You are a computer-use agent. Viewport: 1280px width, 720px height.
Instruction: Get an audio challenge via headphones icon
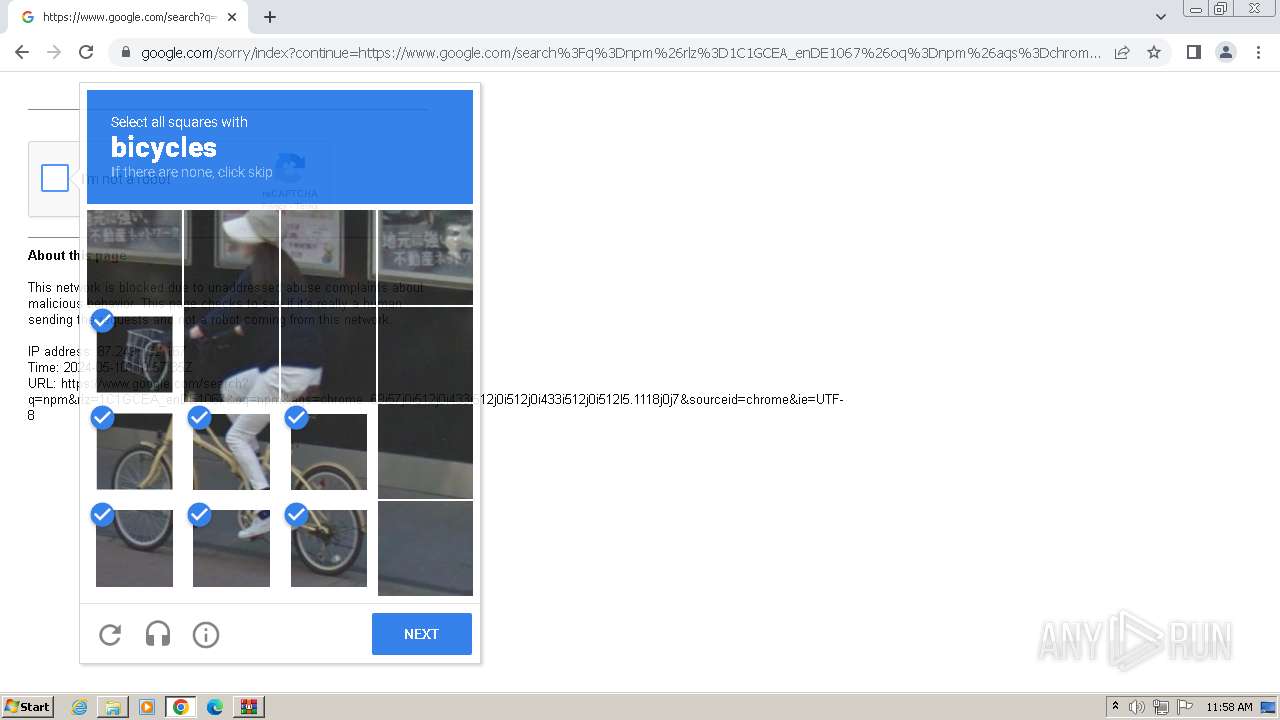[158, 634]
